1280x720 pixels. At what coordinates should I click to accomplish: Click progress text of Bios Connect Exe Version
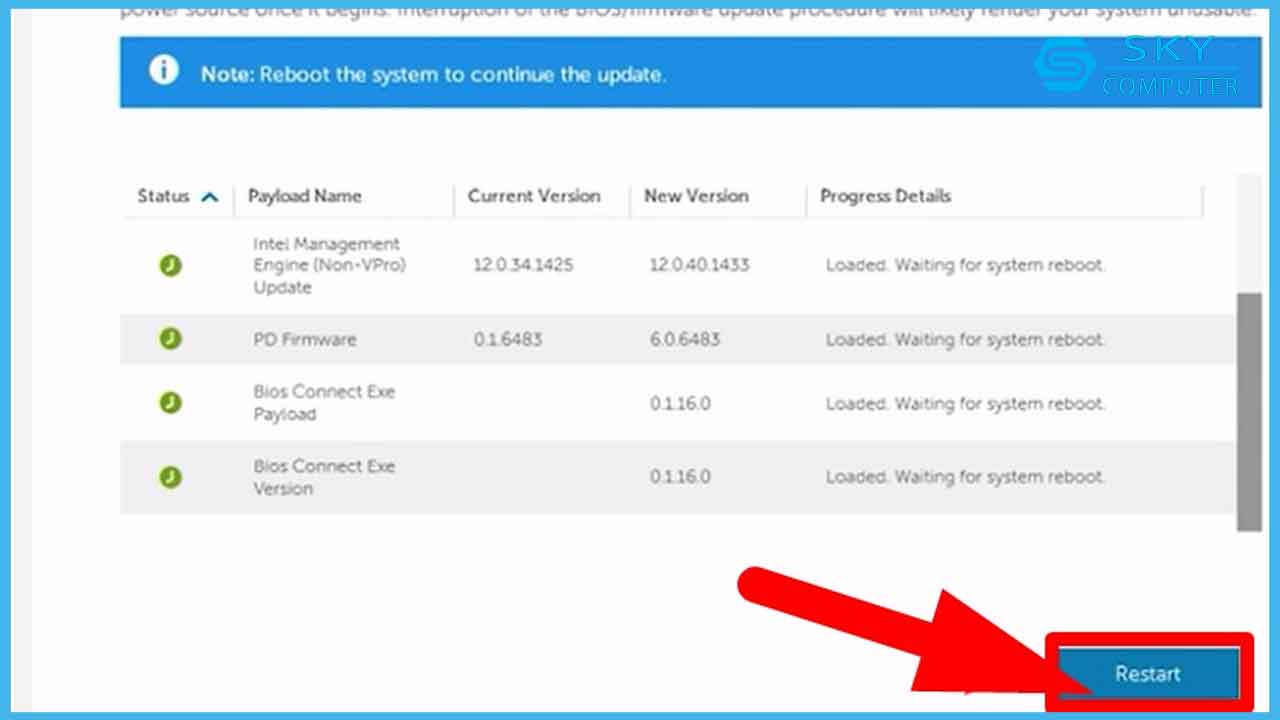click(966, 477)
